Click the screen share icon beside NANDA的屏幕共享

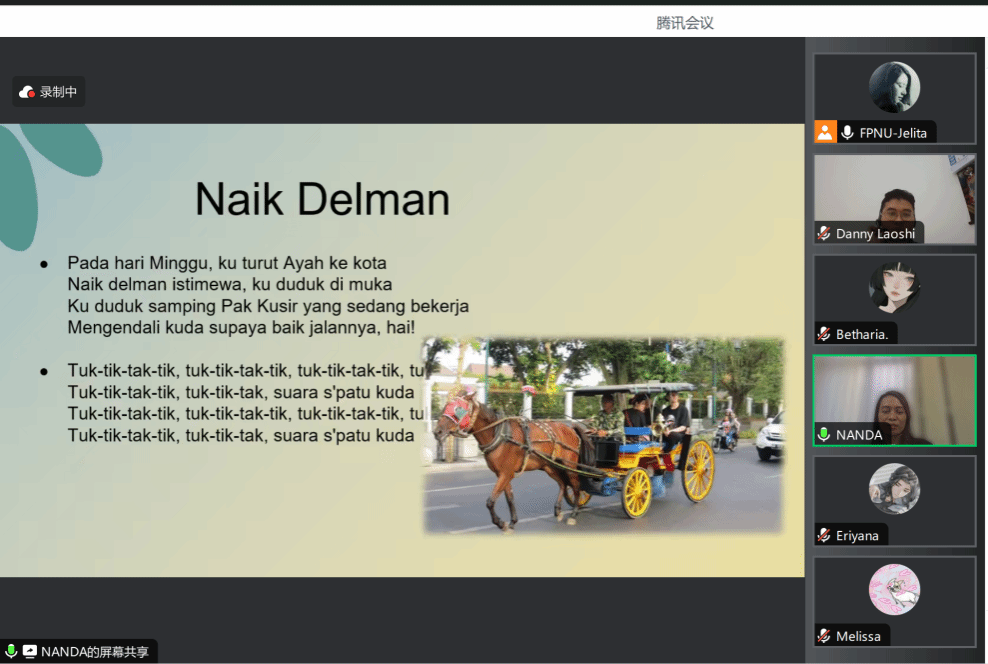click(x=30, y=652)
